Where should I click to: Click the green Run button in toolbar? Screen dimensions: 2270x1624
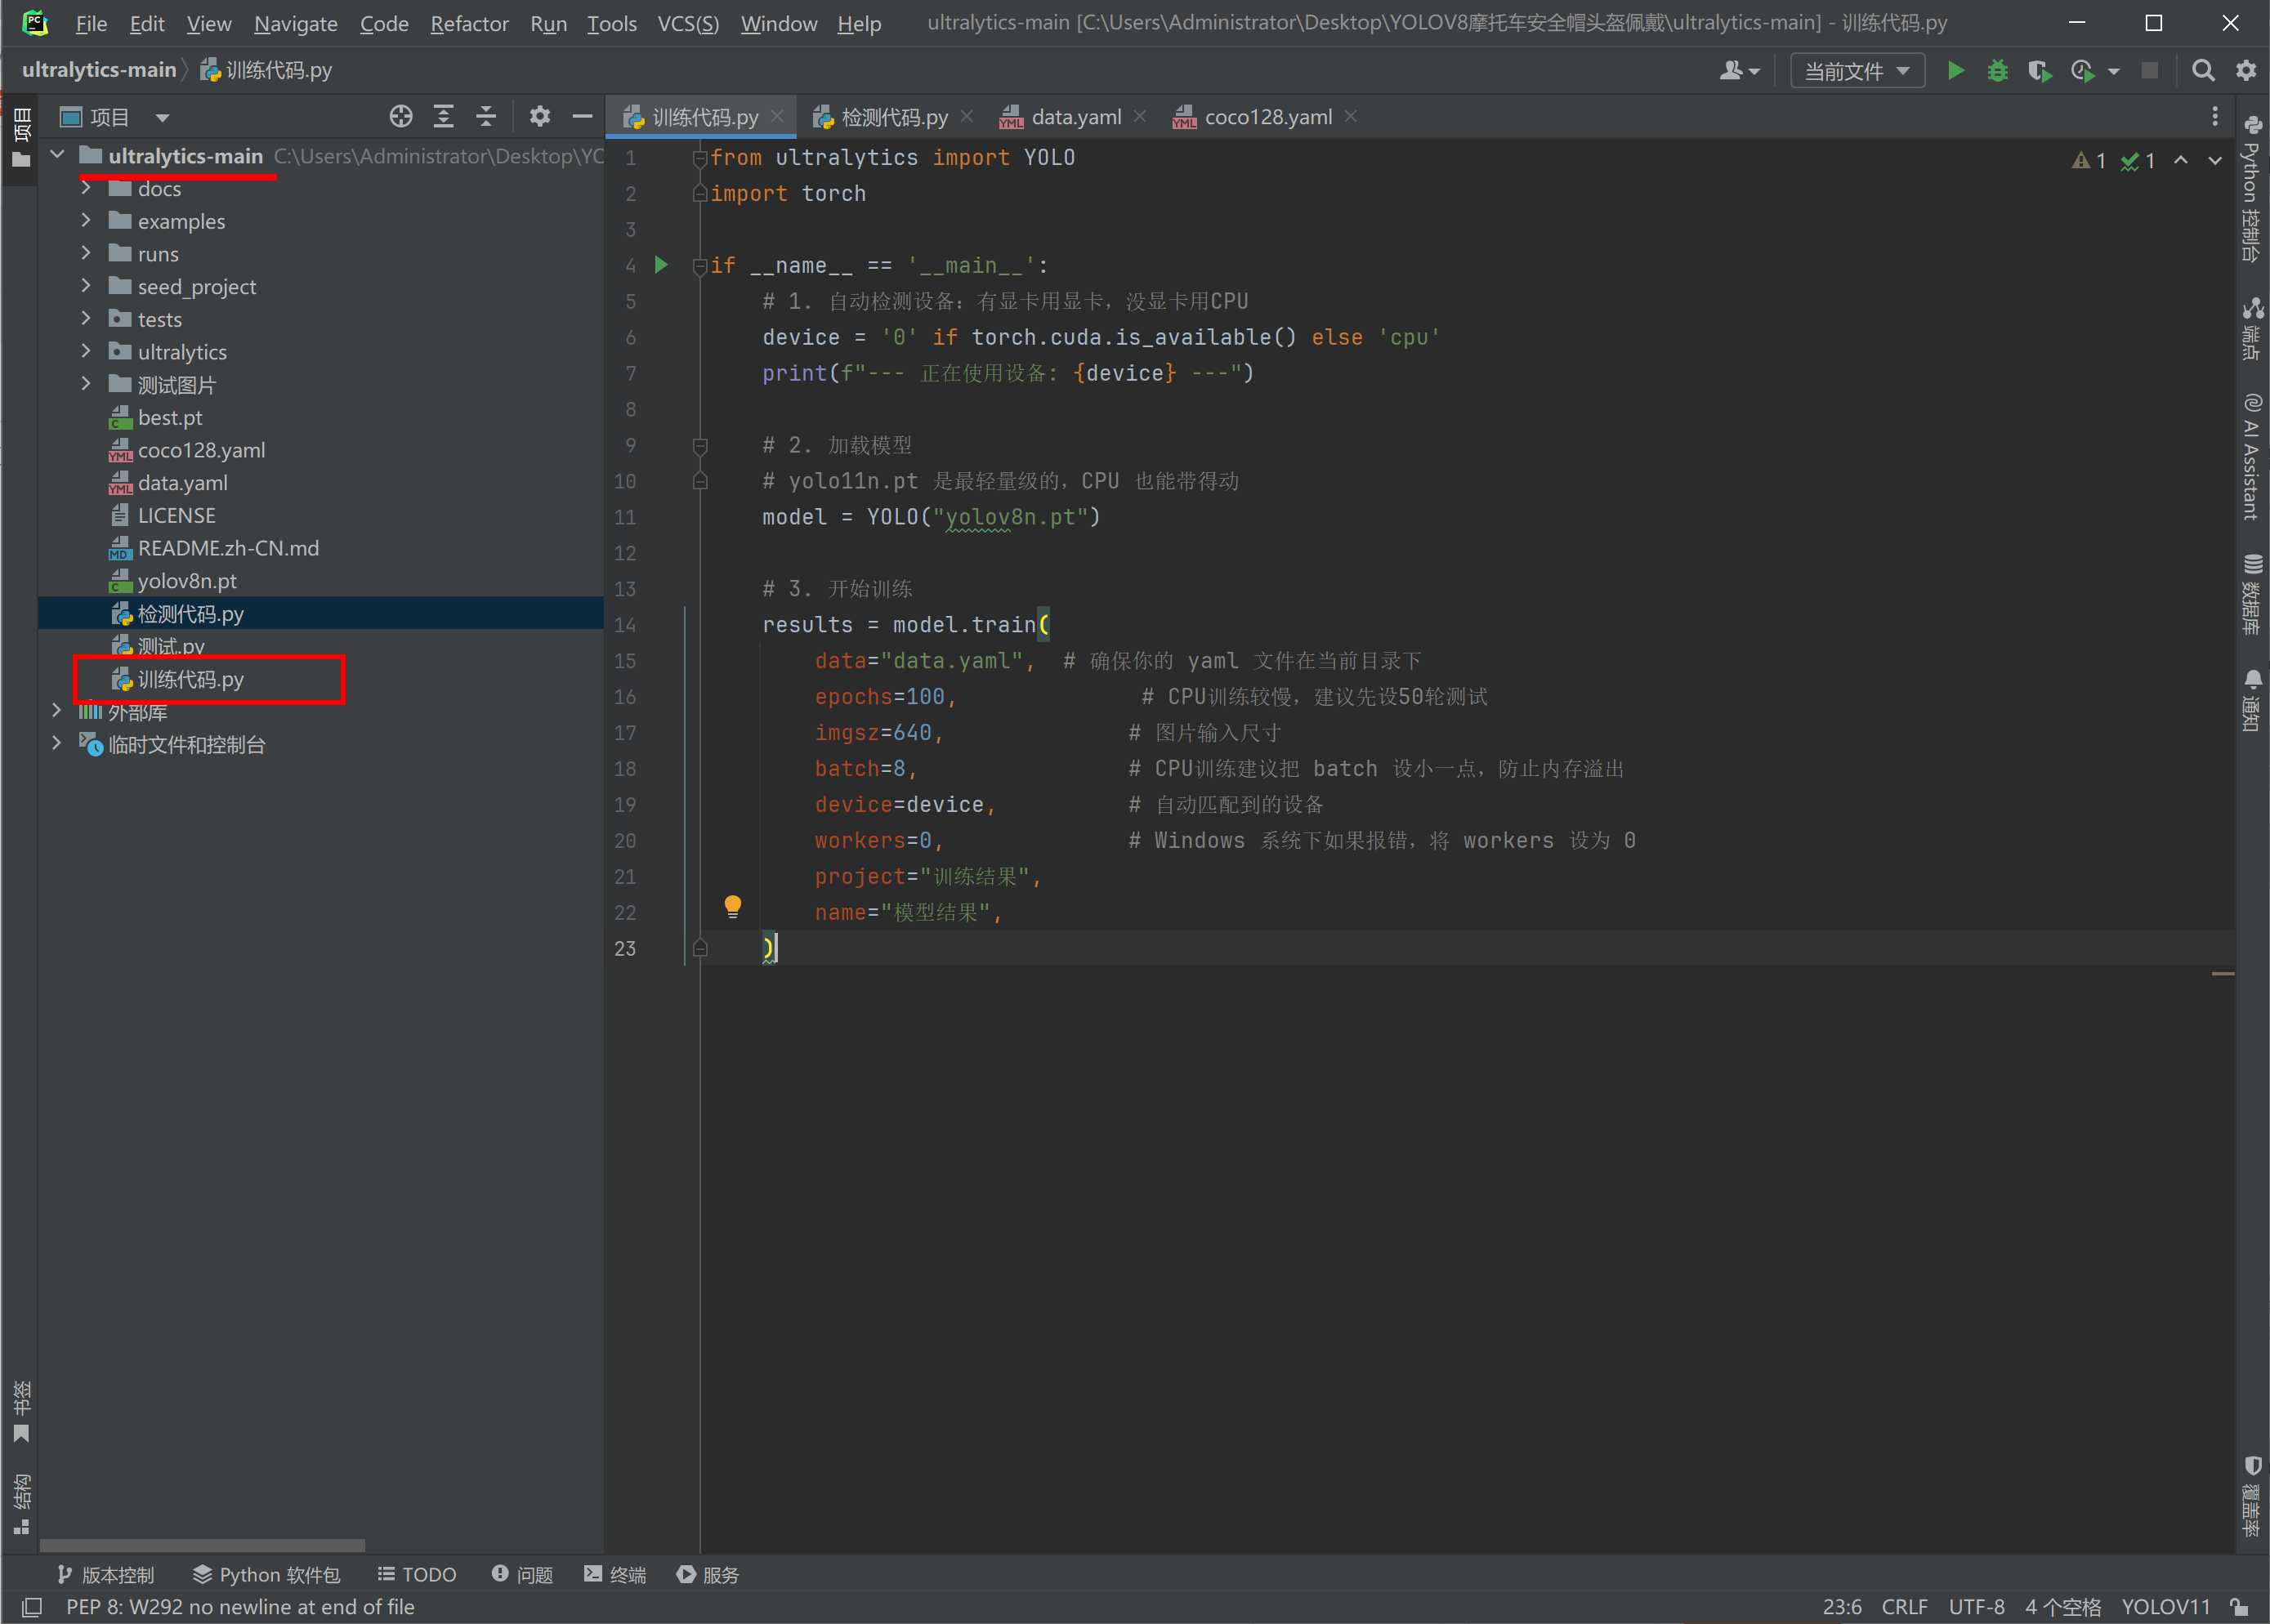click(x=1955, y=71)
